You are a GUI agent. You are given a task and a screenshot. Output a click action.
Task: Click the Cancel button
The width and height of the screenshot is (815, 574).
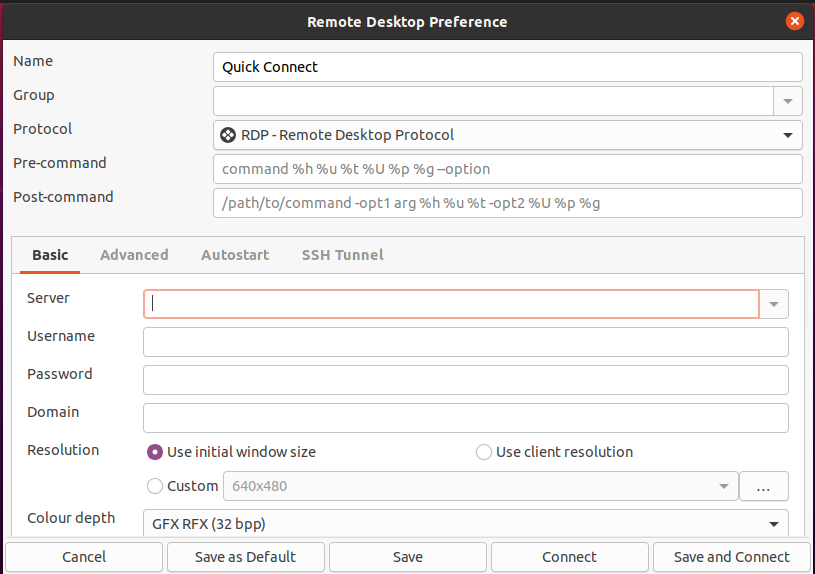pyautogui.click(x=84, y=557)
